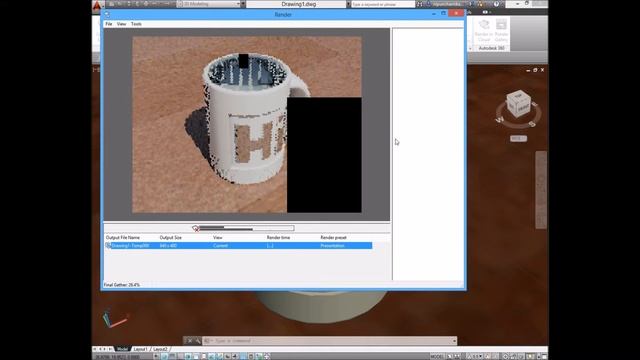Image resolution: width=640 pixels, height=360 pixels.
Task: Click the ViewCube top face
Action: 518,96
